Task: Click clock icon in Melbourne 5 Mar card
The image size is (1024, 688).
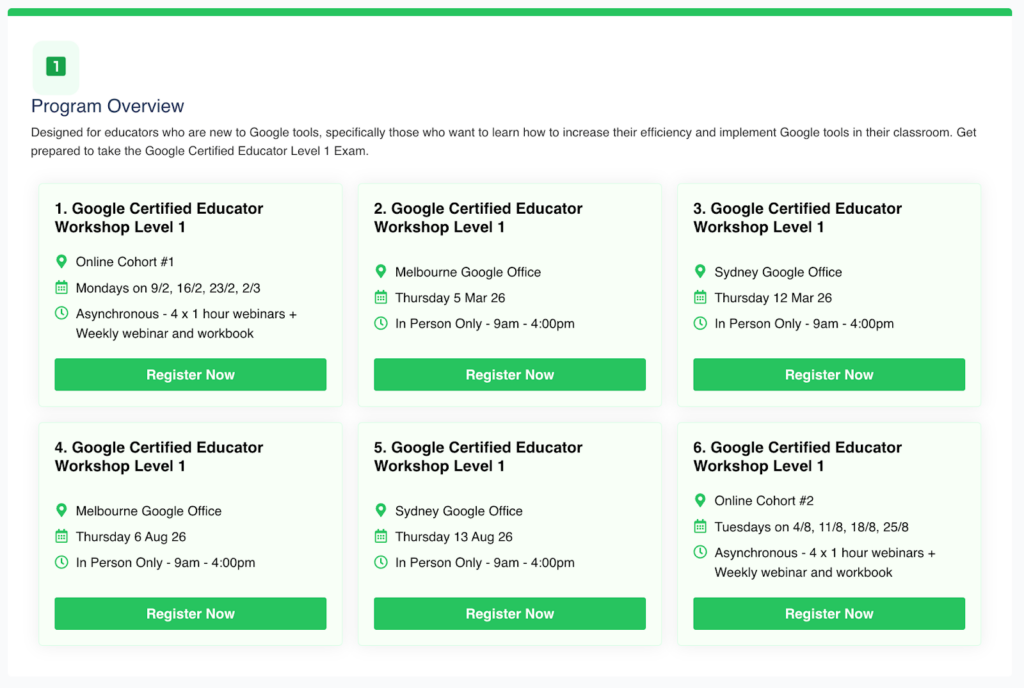Action: 380,324
